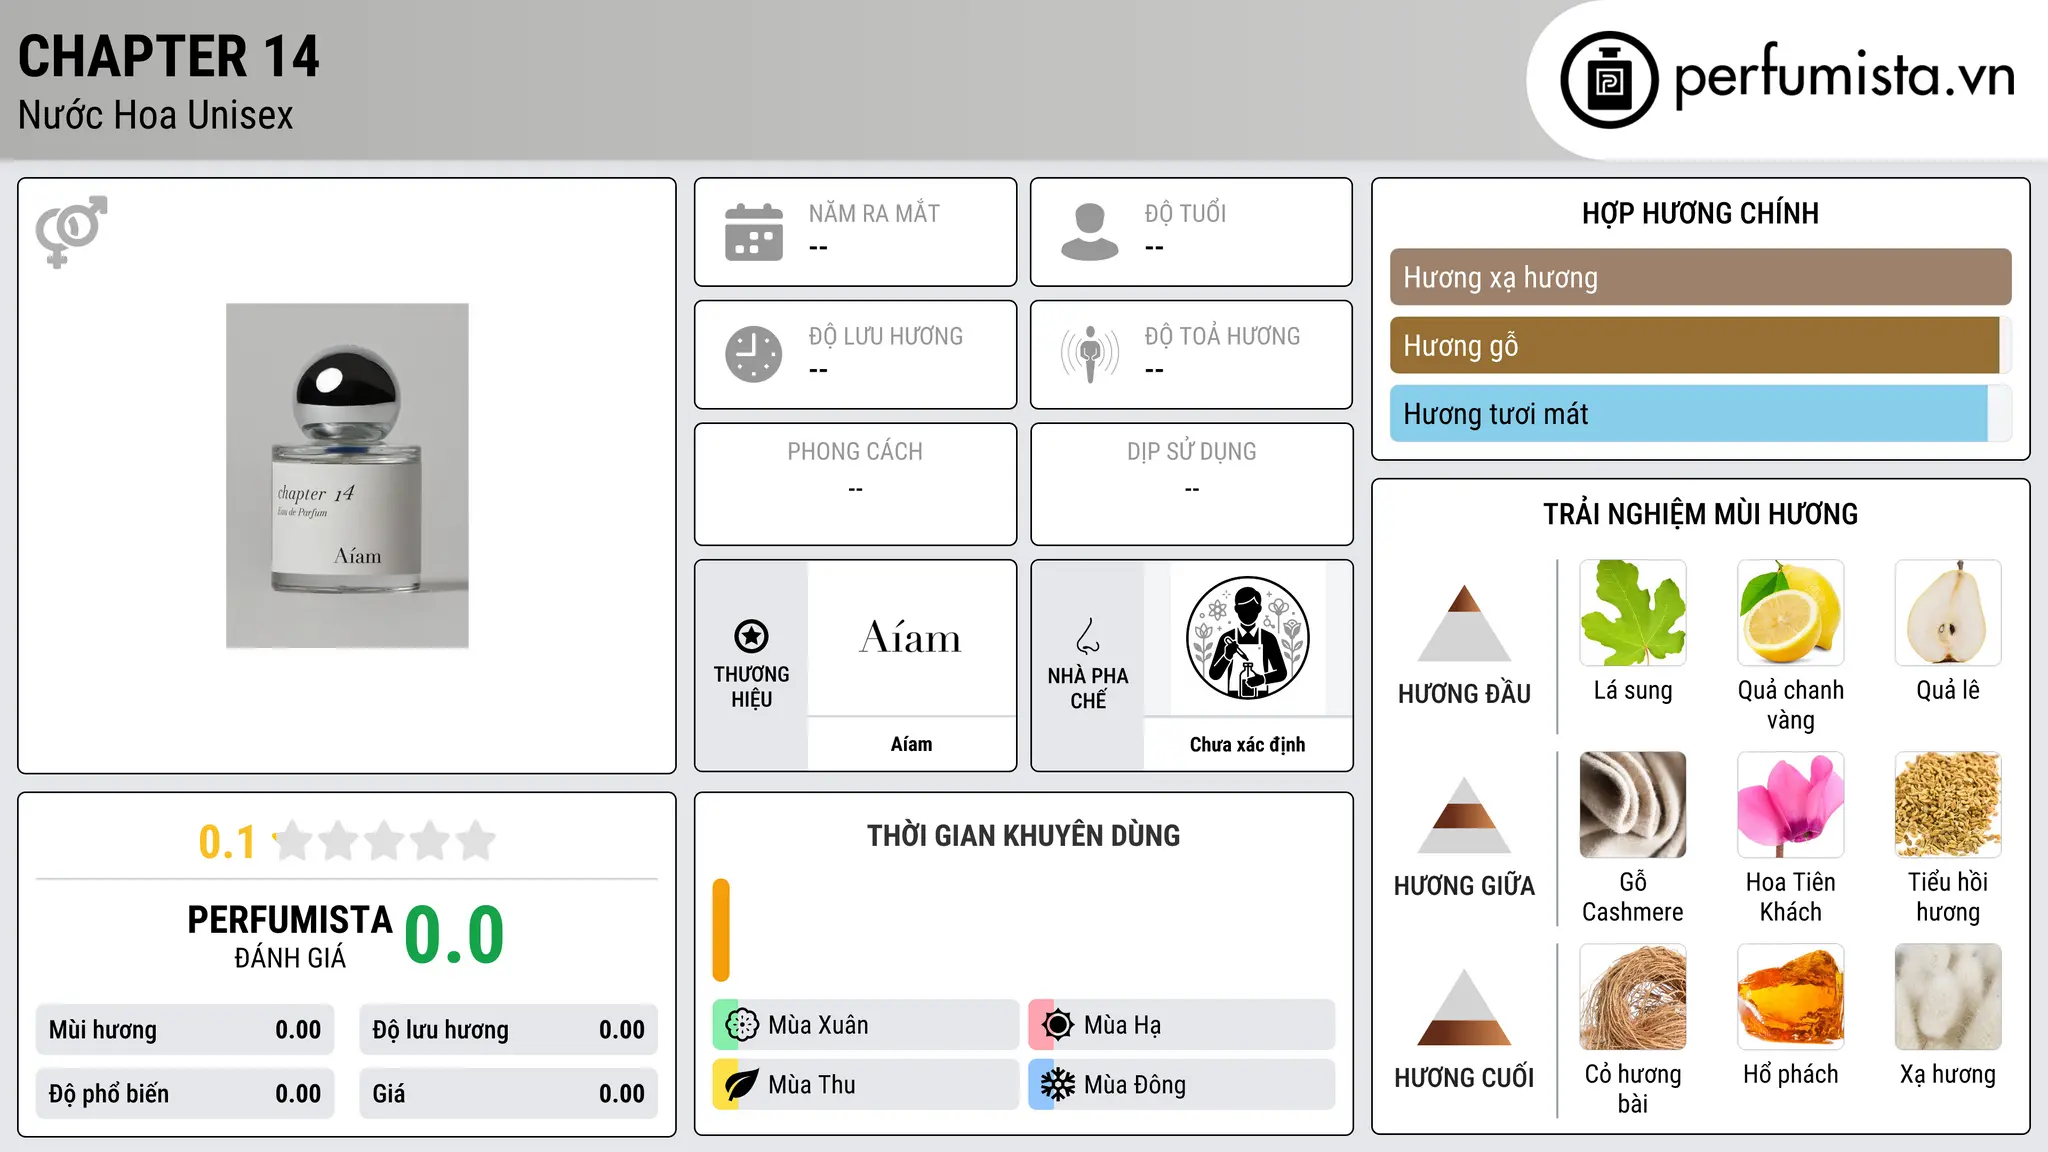Click the star badge icon above Thương hiệu
This screenshot has width=2048, height=1152.
751,636
